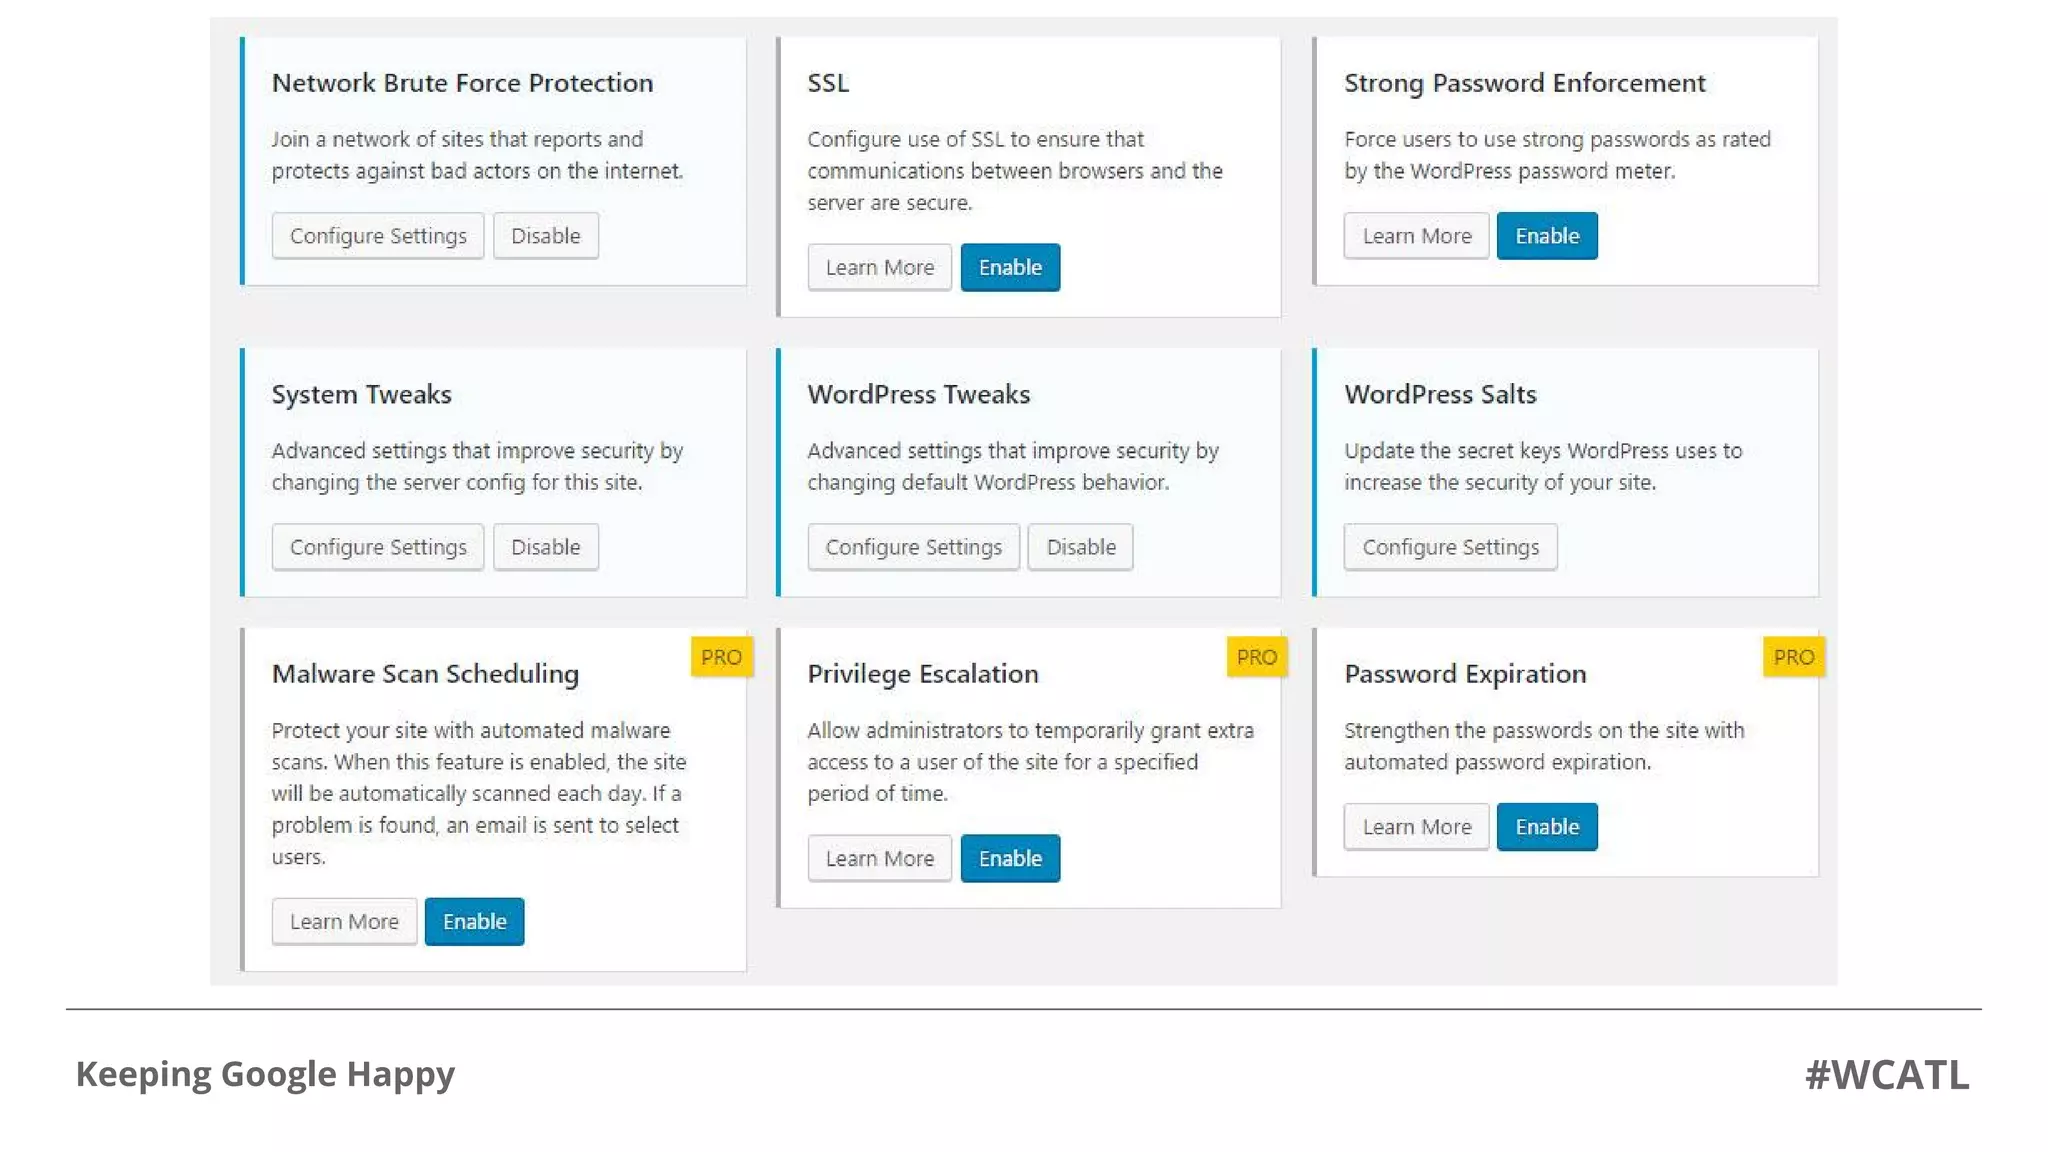Image resolution: width=2048 pixels, height=1152 pixels.
Task: Enable the SSL feature
Action: pyautogui.click(x=1010, y=268)
